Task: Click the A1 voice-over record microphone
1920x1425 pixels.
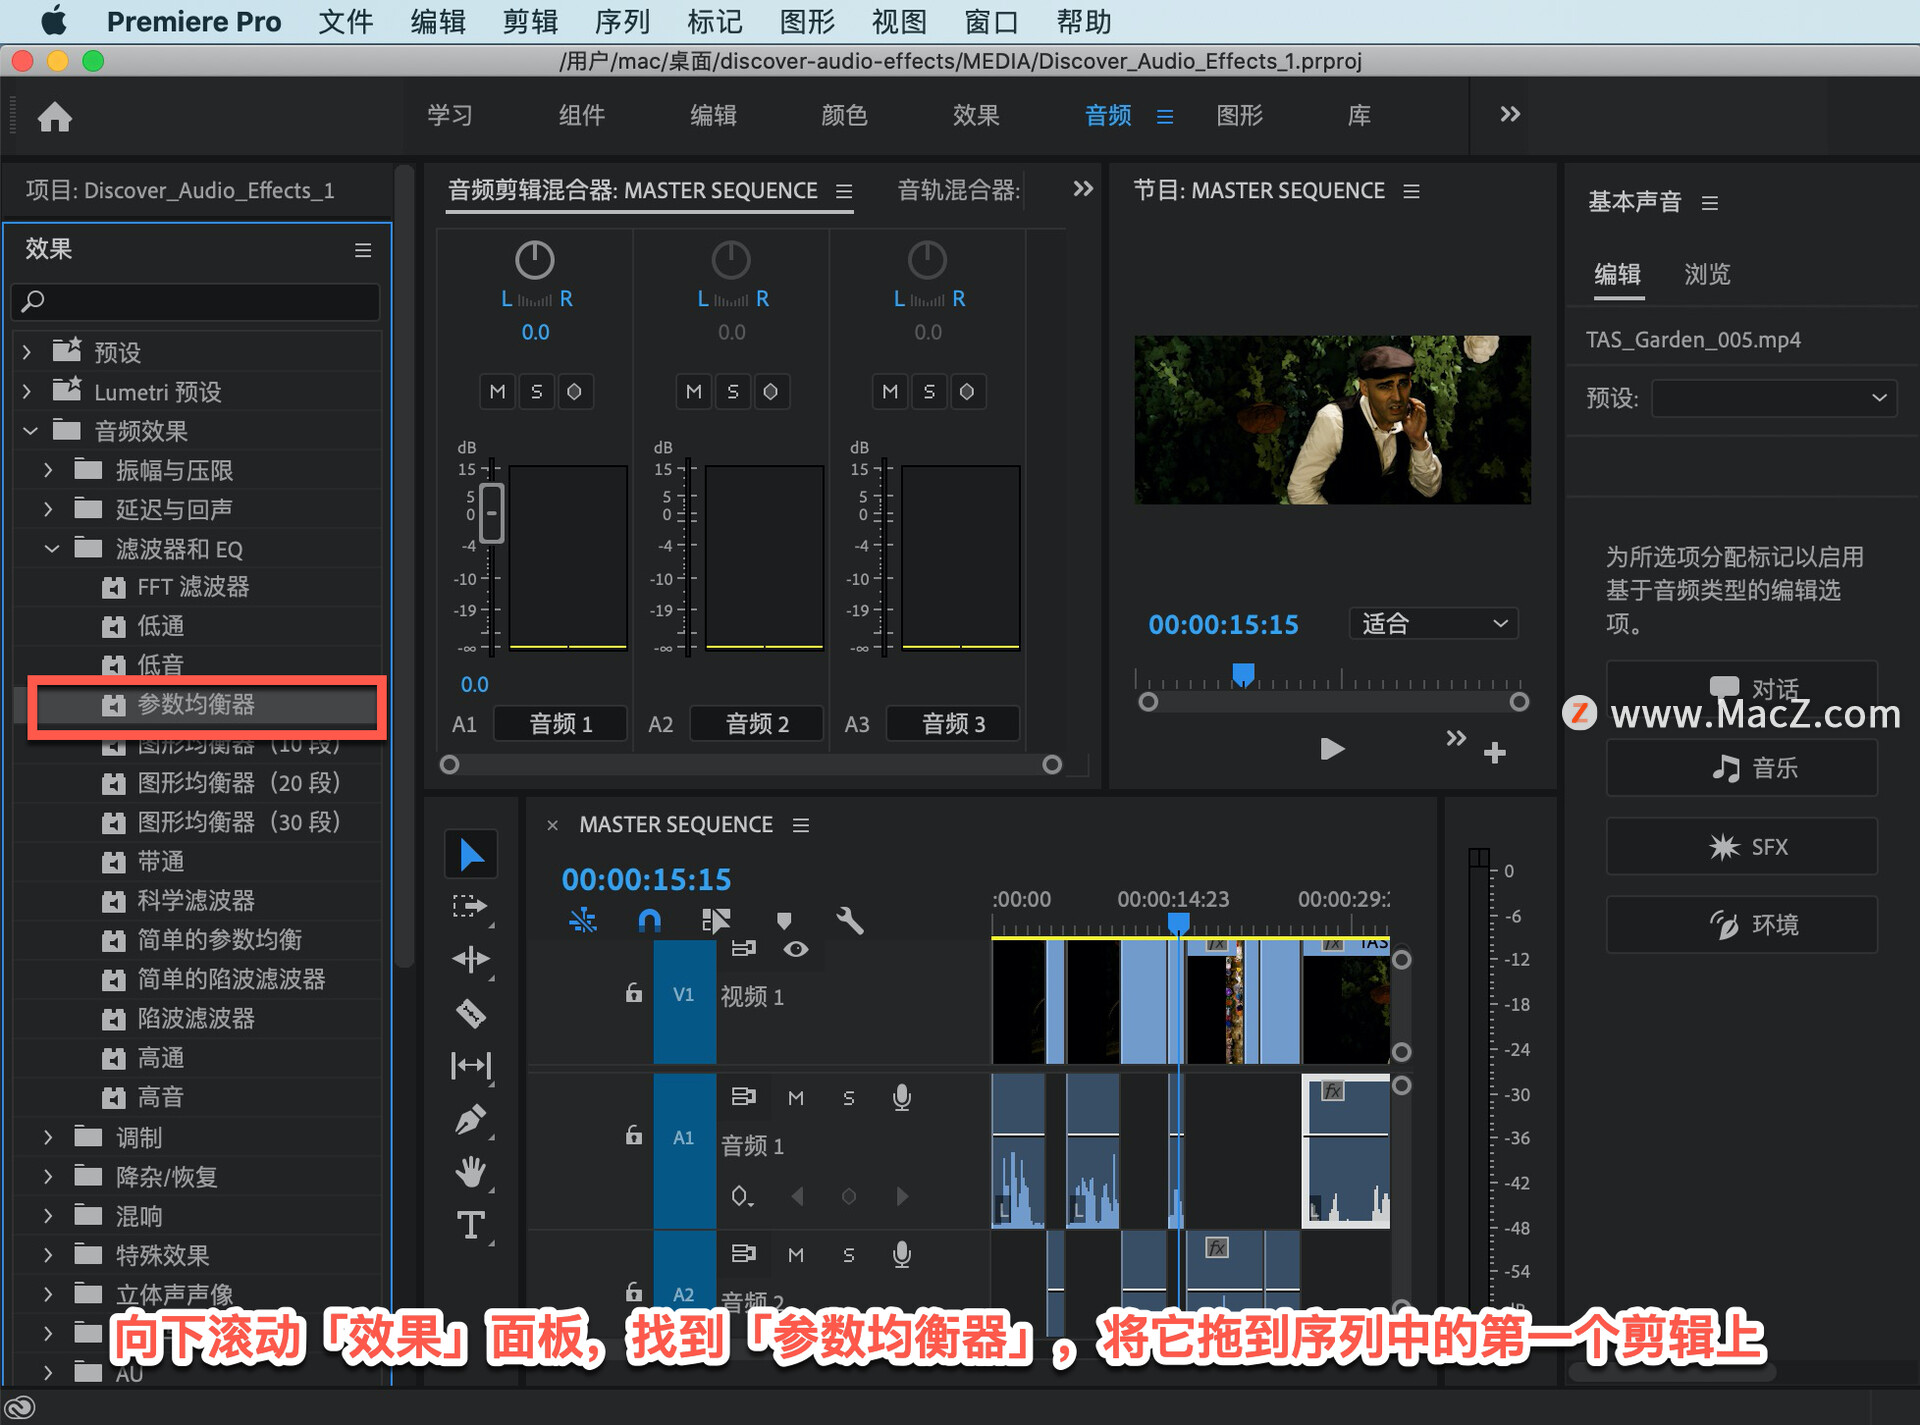Action: coord(902,1098)
